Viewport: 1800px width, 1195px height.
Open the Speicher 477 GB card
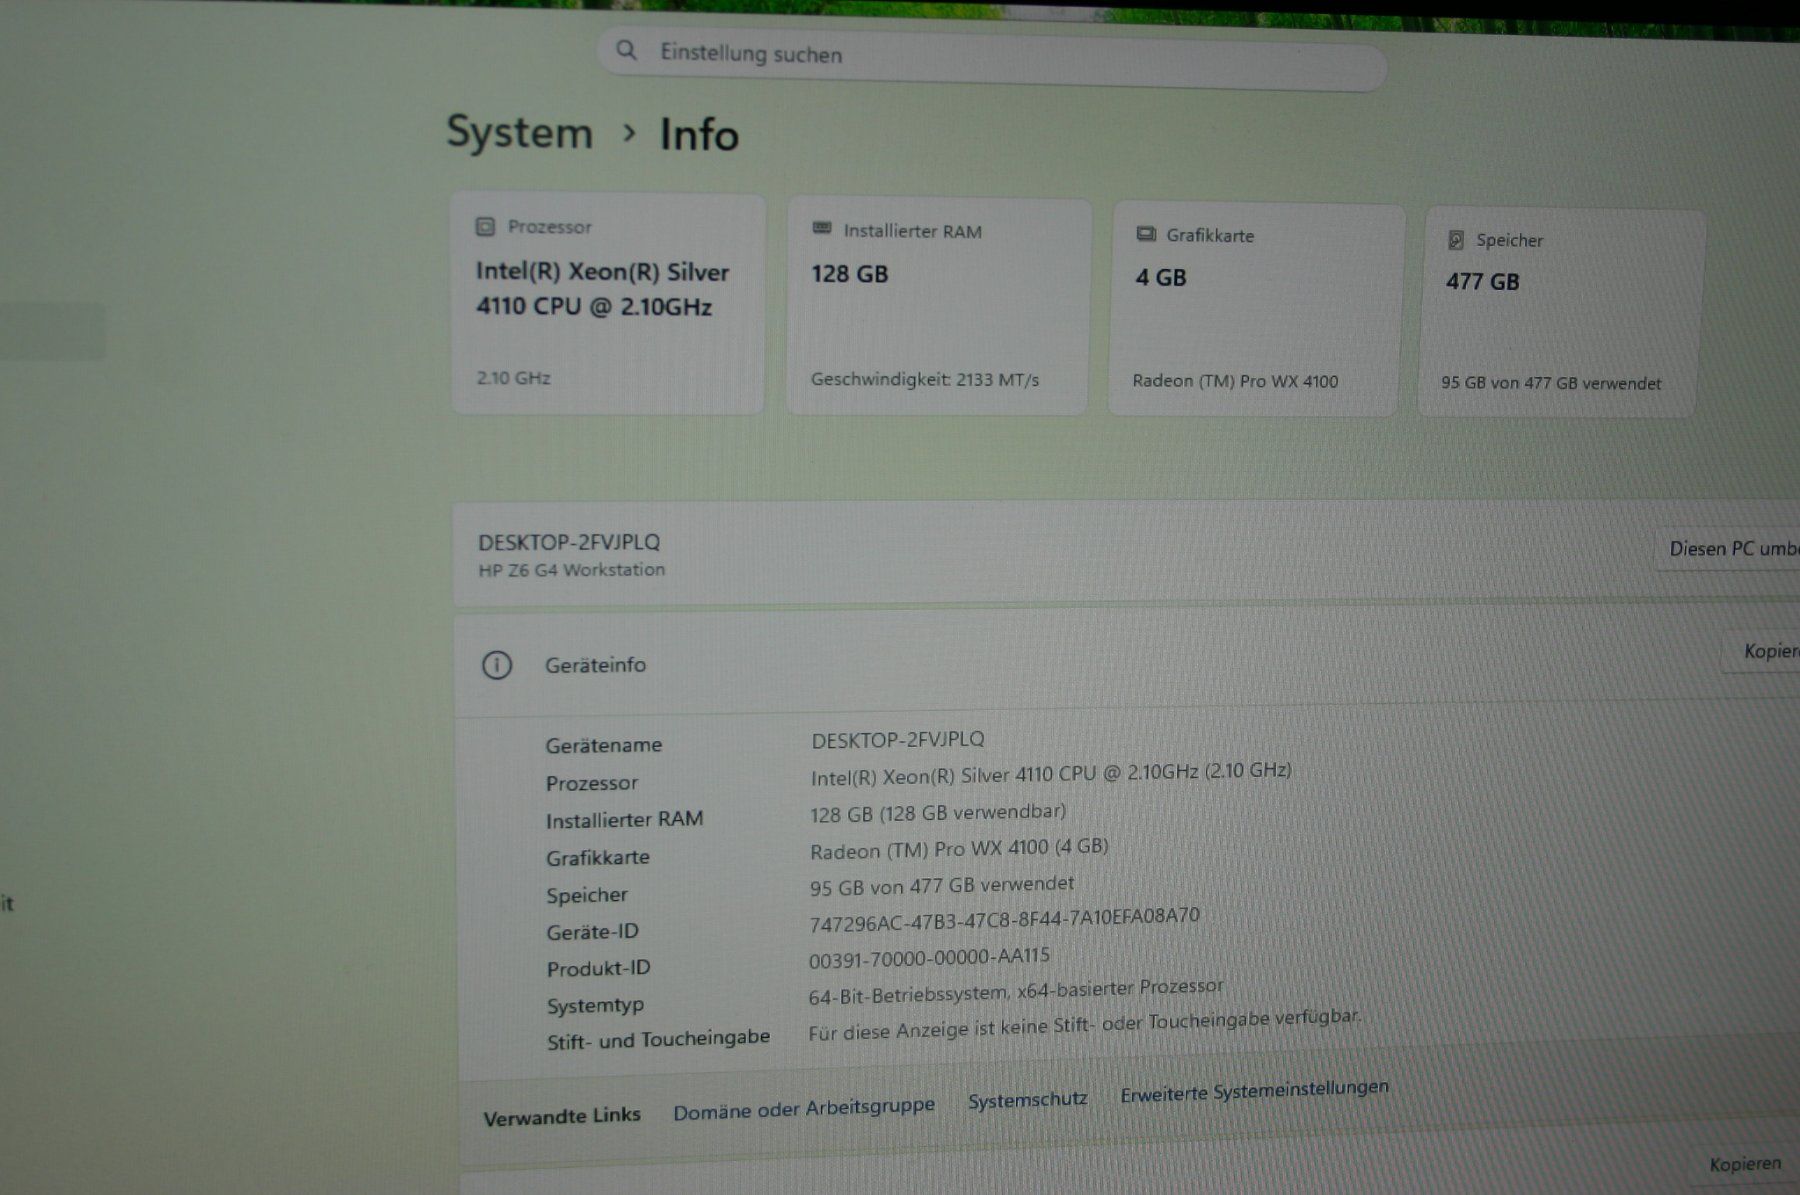[1560, 313]
